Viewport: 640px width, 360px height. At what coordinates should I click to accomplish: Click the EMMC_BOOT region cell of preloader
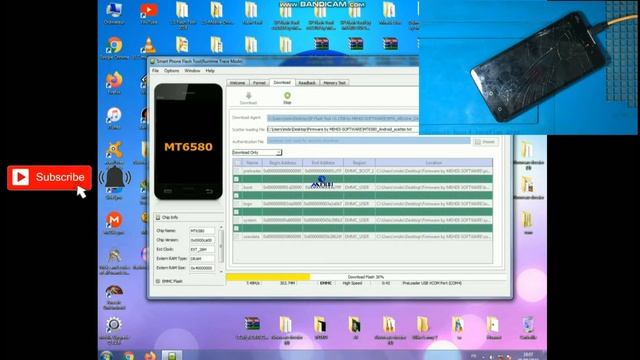(359, 171)
